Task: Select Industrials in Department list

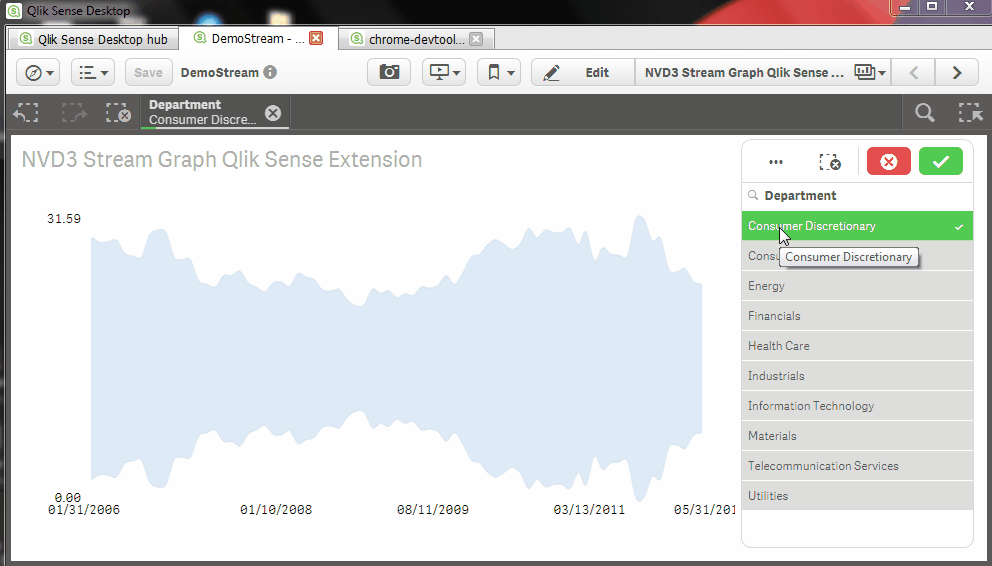Action: click(857, 376)
